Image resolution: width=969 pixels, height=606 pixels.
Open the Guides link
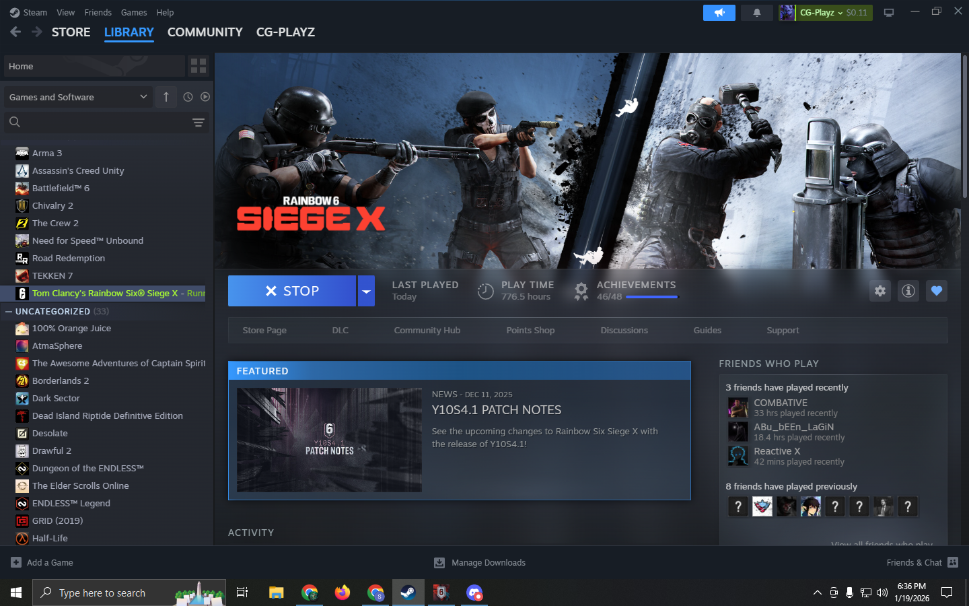click(708, 330)
